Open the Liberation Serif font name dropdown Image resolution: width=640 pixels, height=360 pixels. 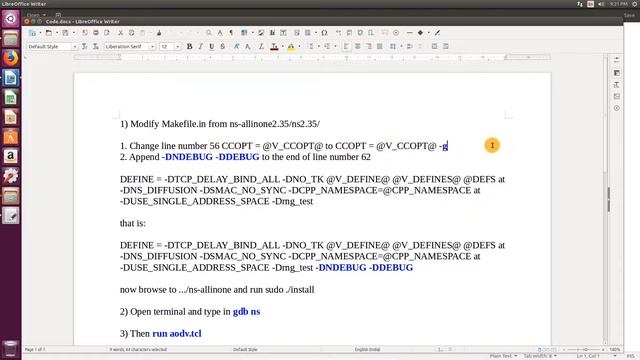[152, 47]
